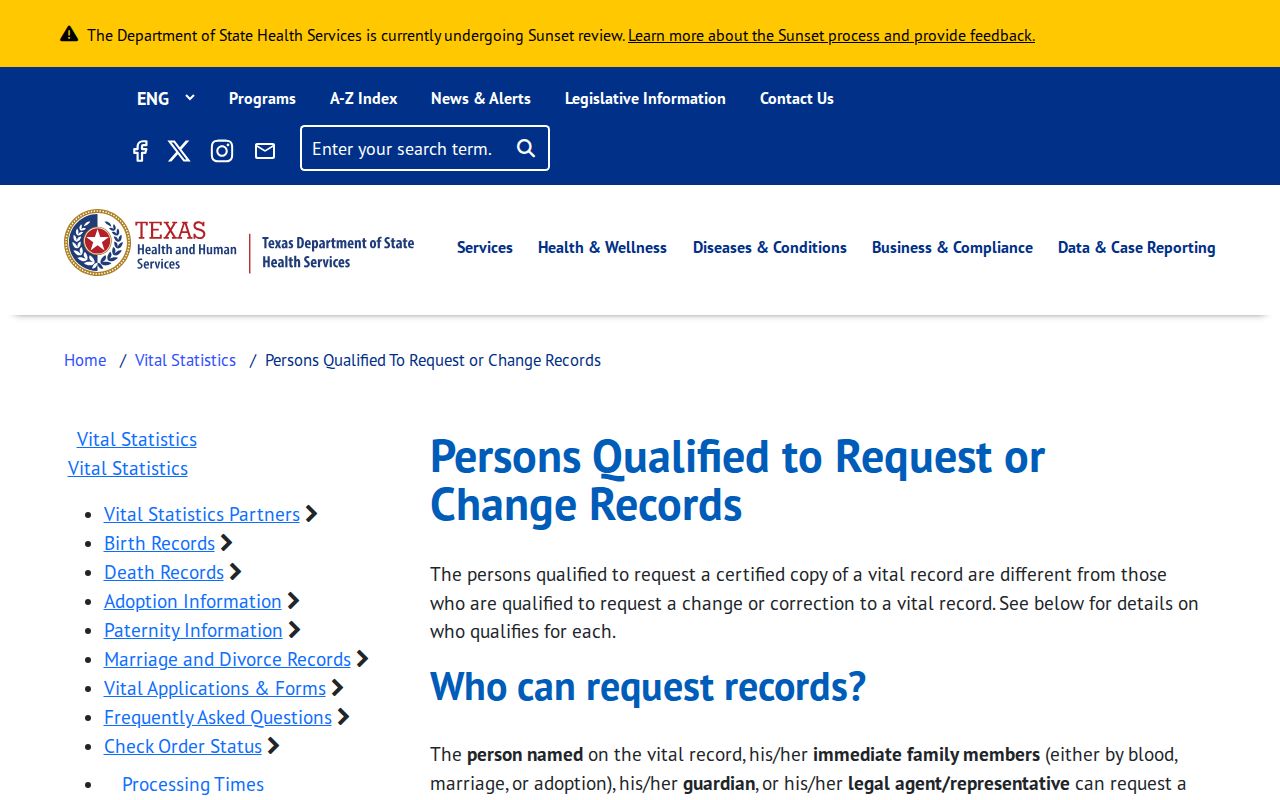Open the DSHS Facebook page icon
The width and height of the screenshot is (1280, 800).
coord(140,151)
